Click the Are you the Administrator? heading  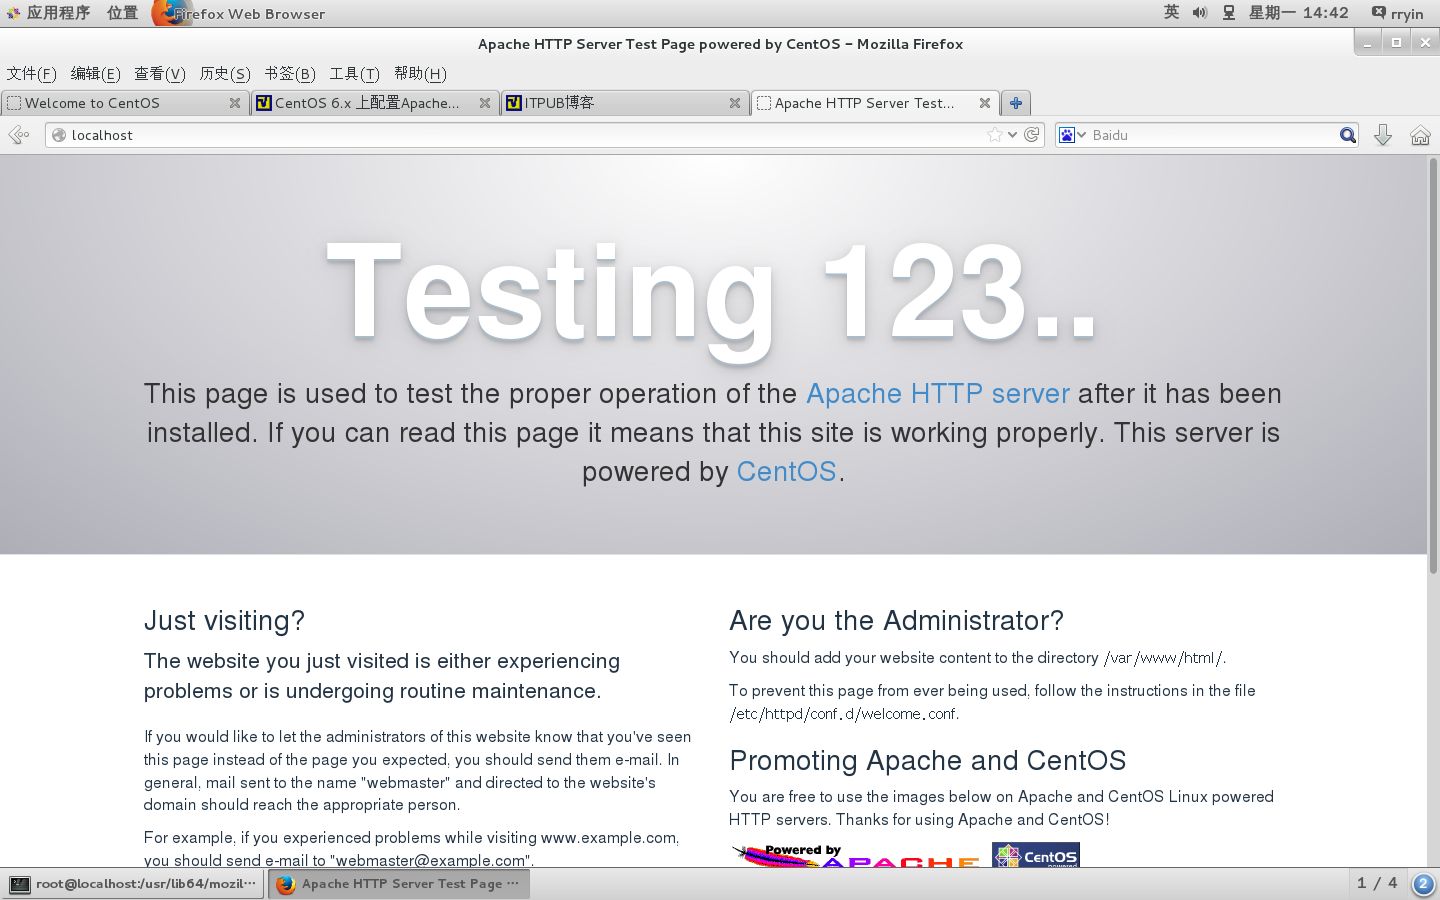(896, 621)
